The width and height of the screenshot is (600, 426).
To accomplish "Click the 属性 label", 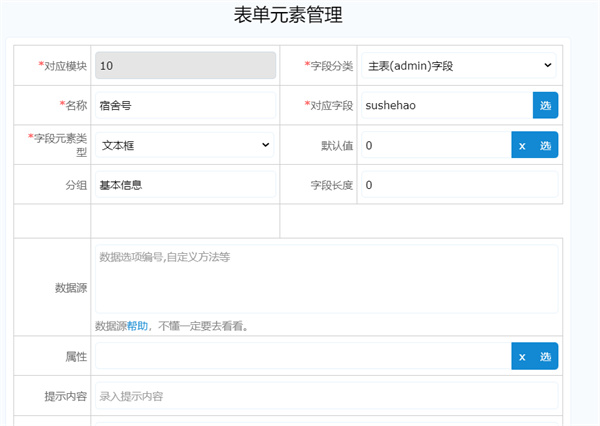I will pos(76,357).
